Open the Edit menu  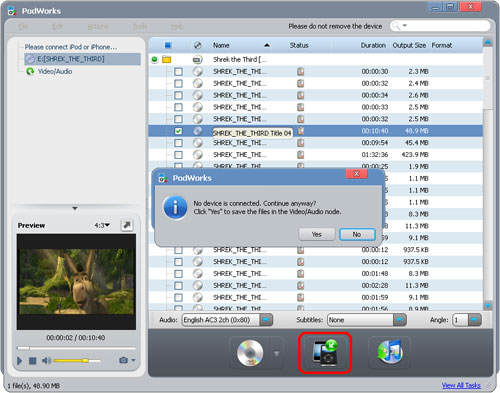(x=57, y=26)
